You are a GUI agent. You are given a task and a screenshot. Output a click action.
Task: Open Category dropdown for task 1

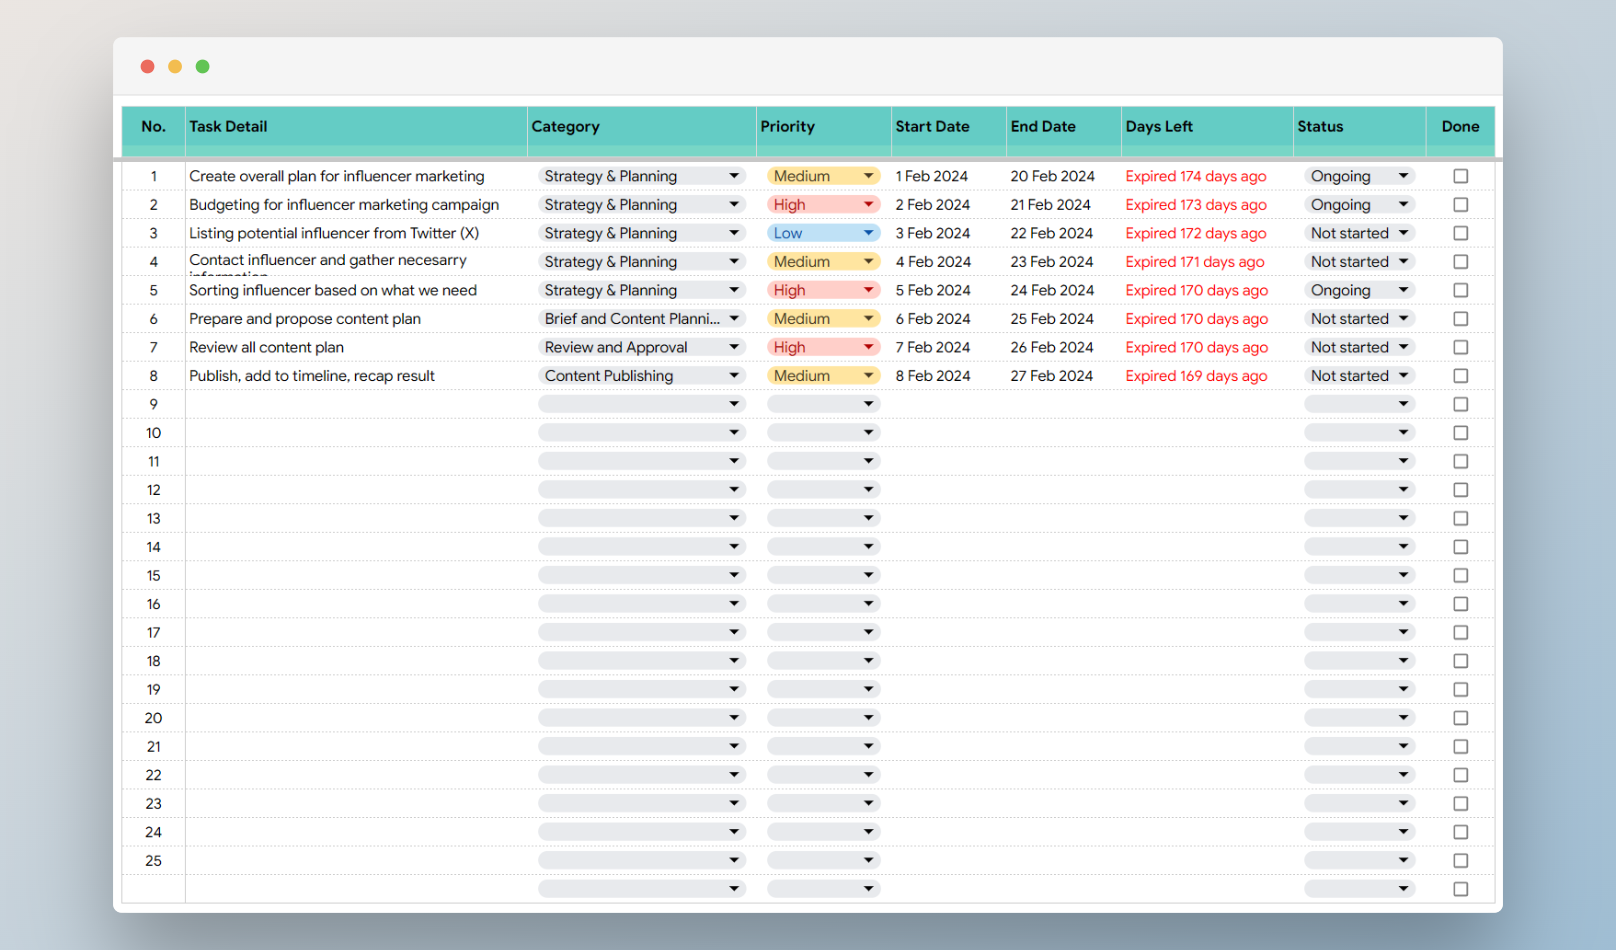coord(641,176)
